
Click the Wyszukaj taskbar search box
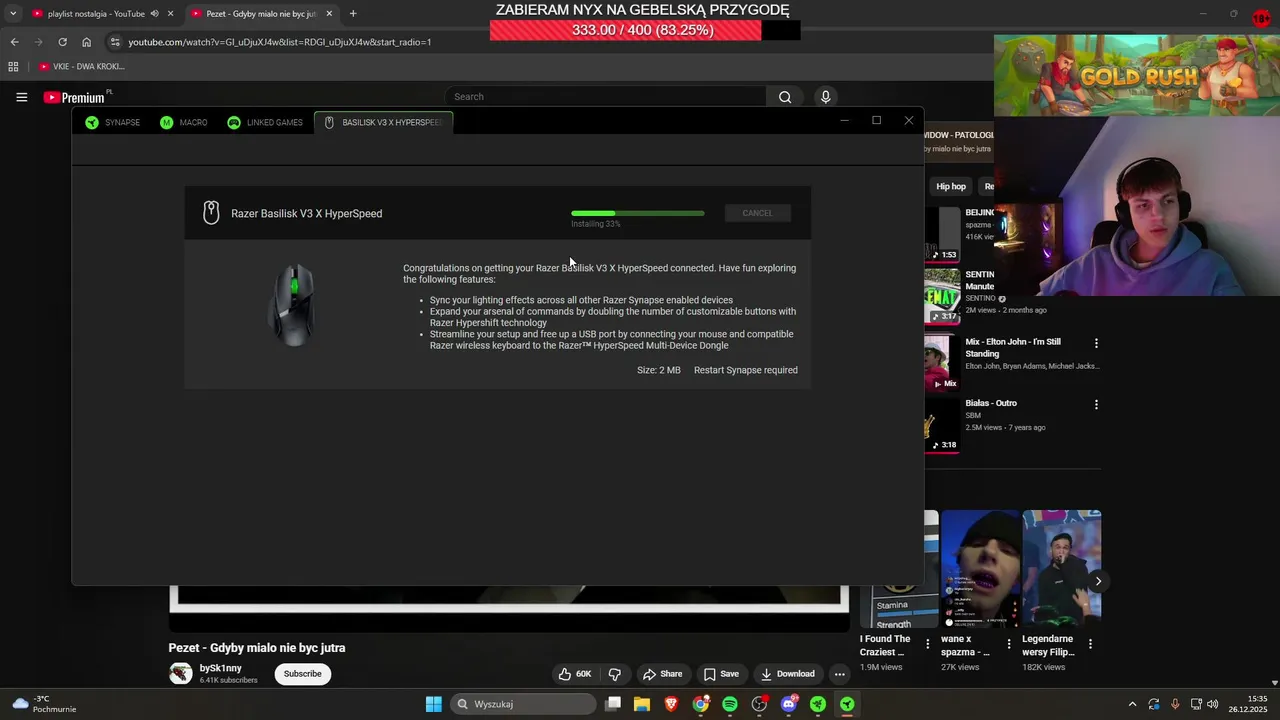(x=523, y=704)
